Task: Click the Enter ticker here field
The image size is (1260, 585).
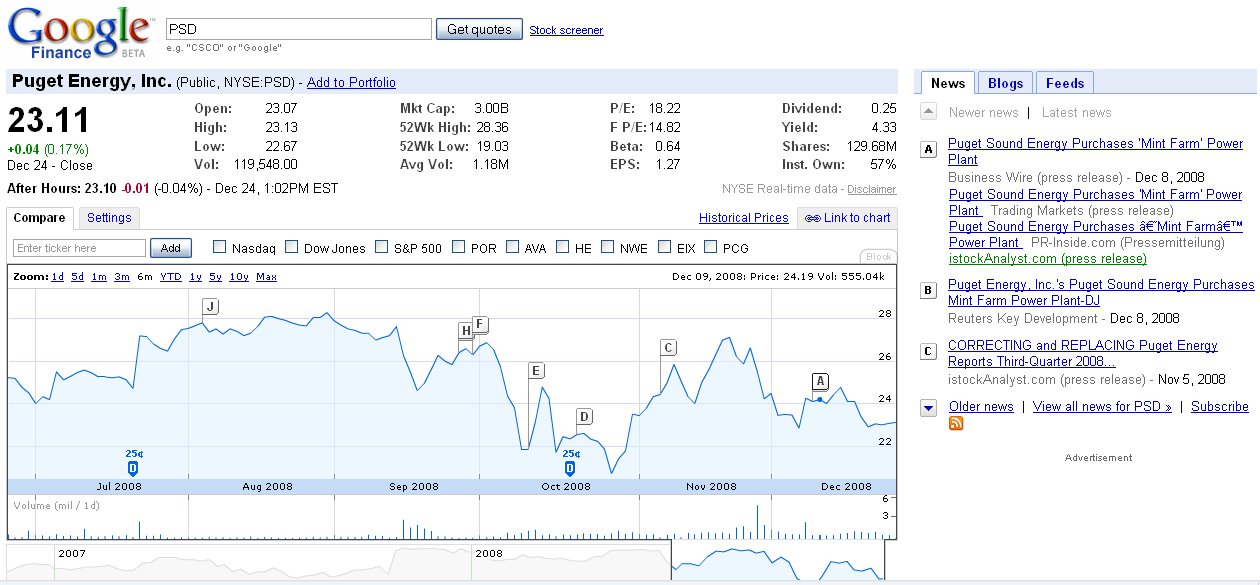Action: point(80,248)
